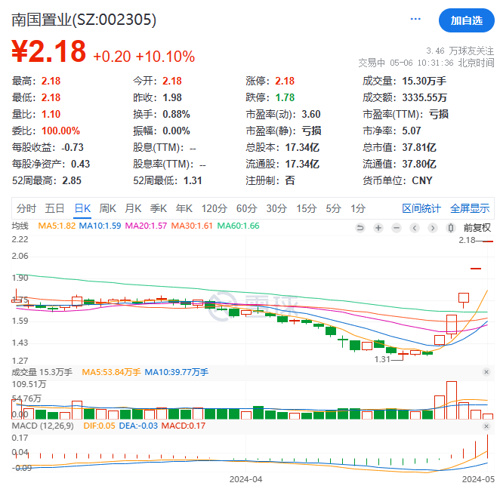Image resolution: width=500 pixels, height=489 pixels.
Task: Zoom out the chart with minus icon
Action: click(x=396, y=228)
